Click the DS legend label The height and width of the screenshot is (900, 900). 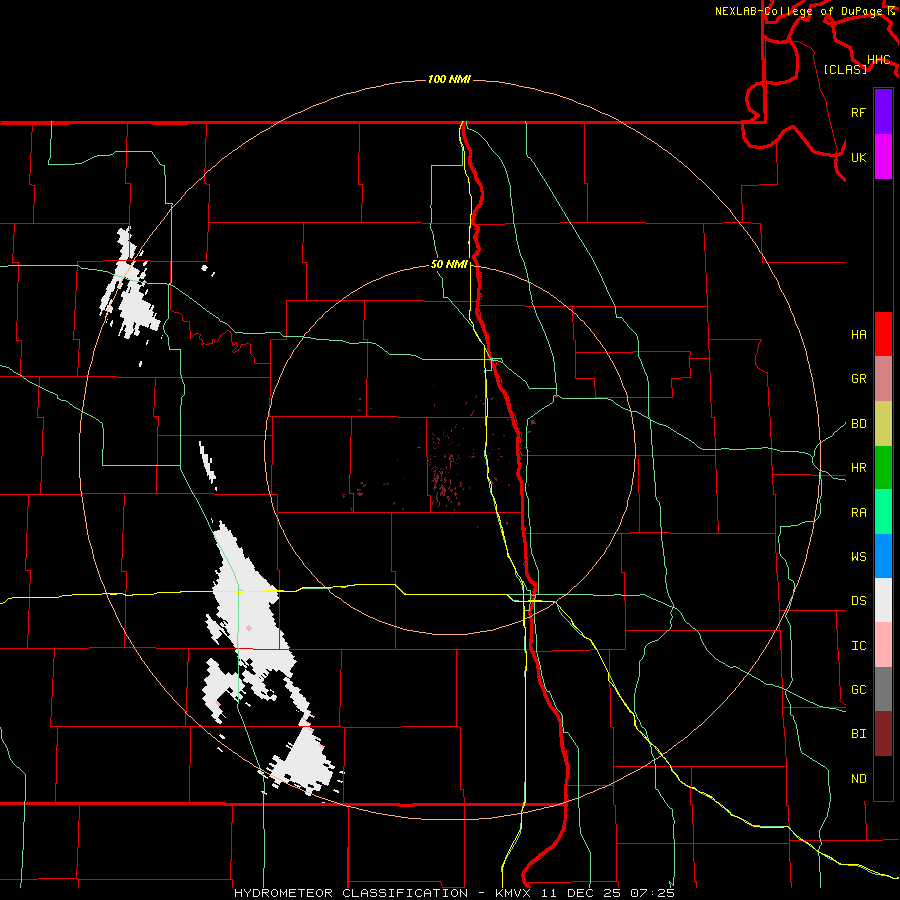pos(859,601)
